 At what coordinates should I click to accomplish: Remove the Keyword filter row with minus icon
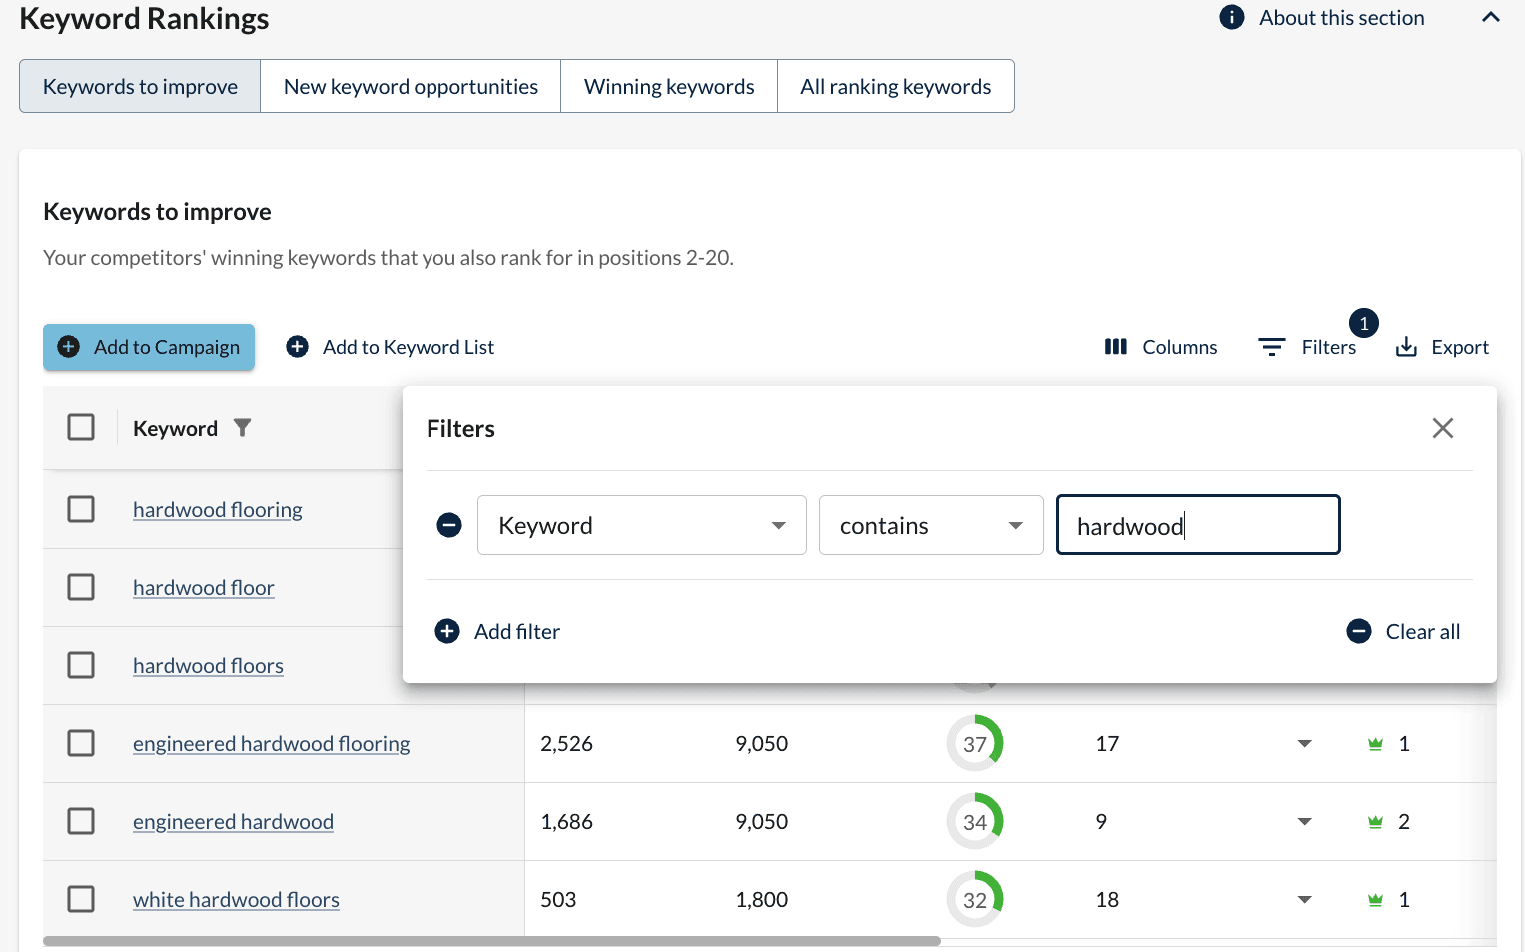point(449,525)
